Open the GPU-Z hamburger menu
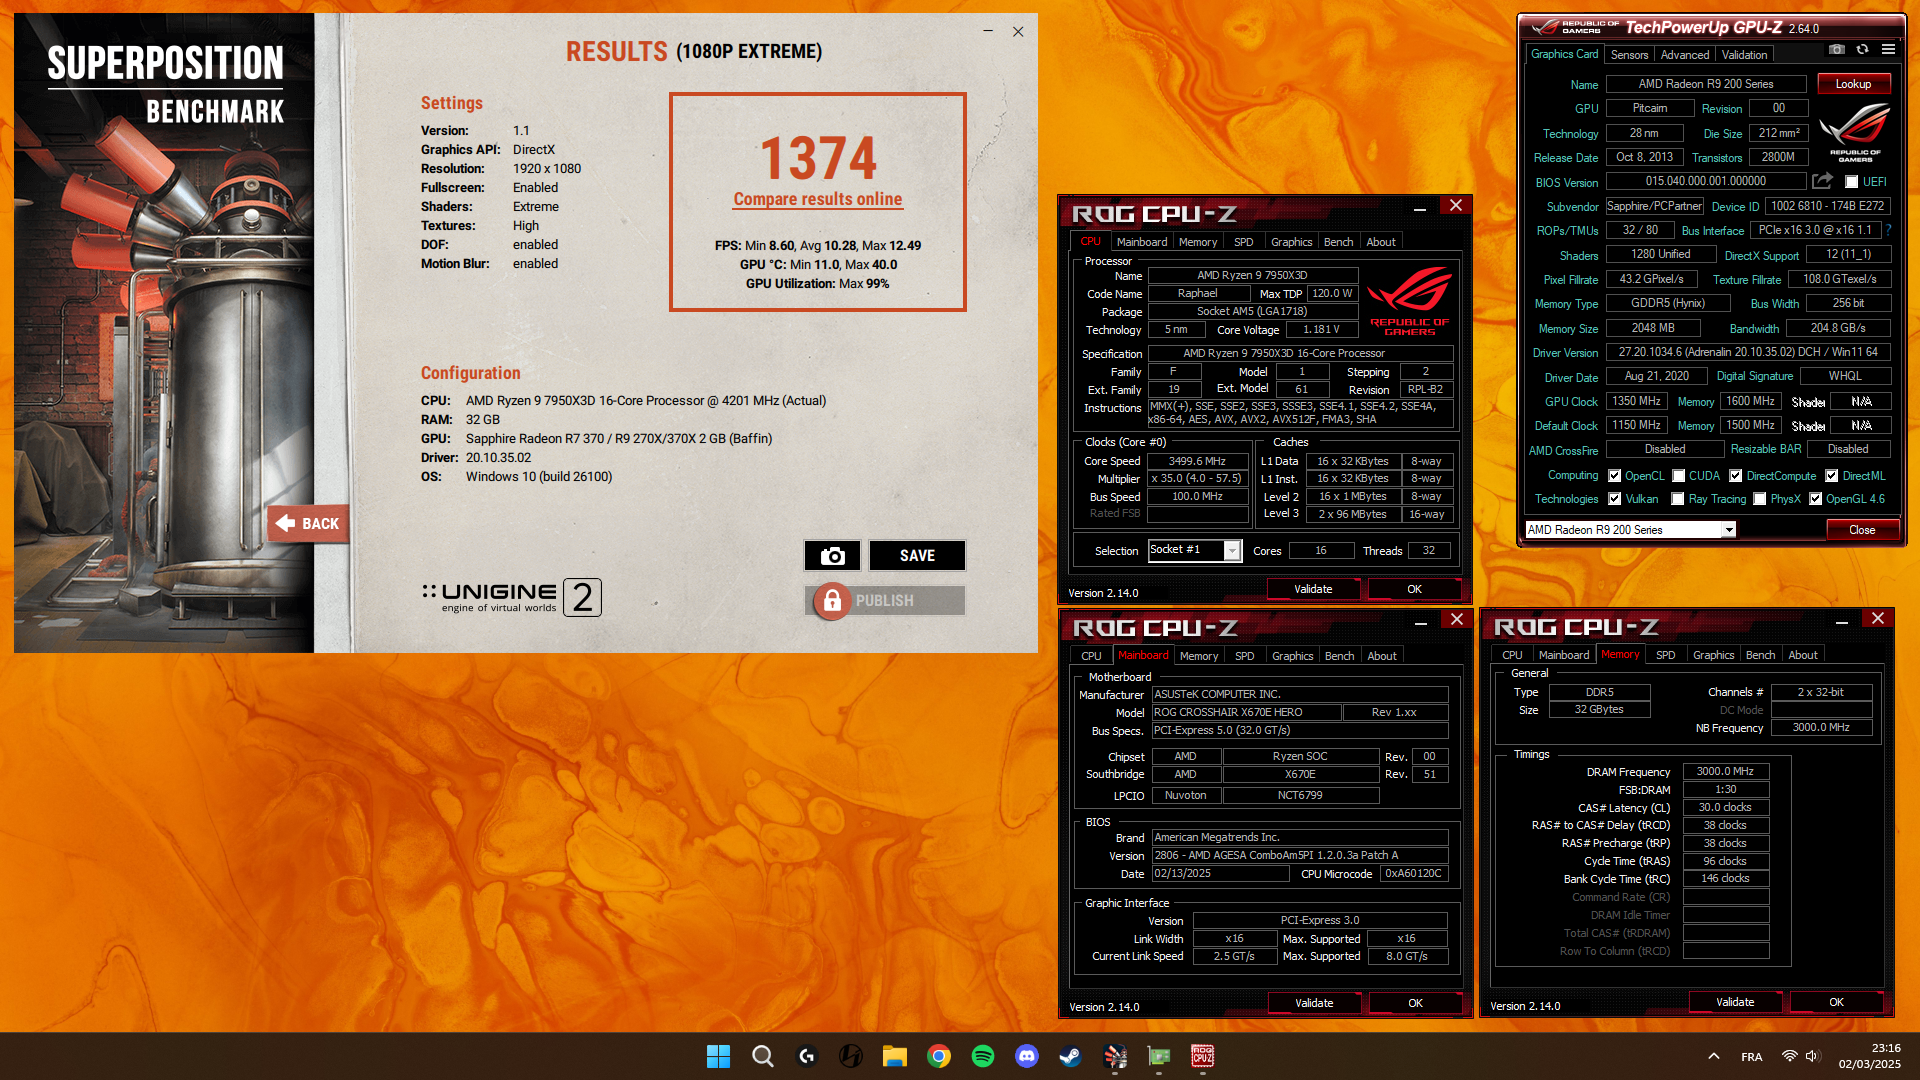 (1888, 49)
